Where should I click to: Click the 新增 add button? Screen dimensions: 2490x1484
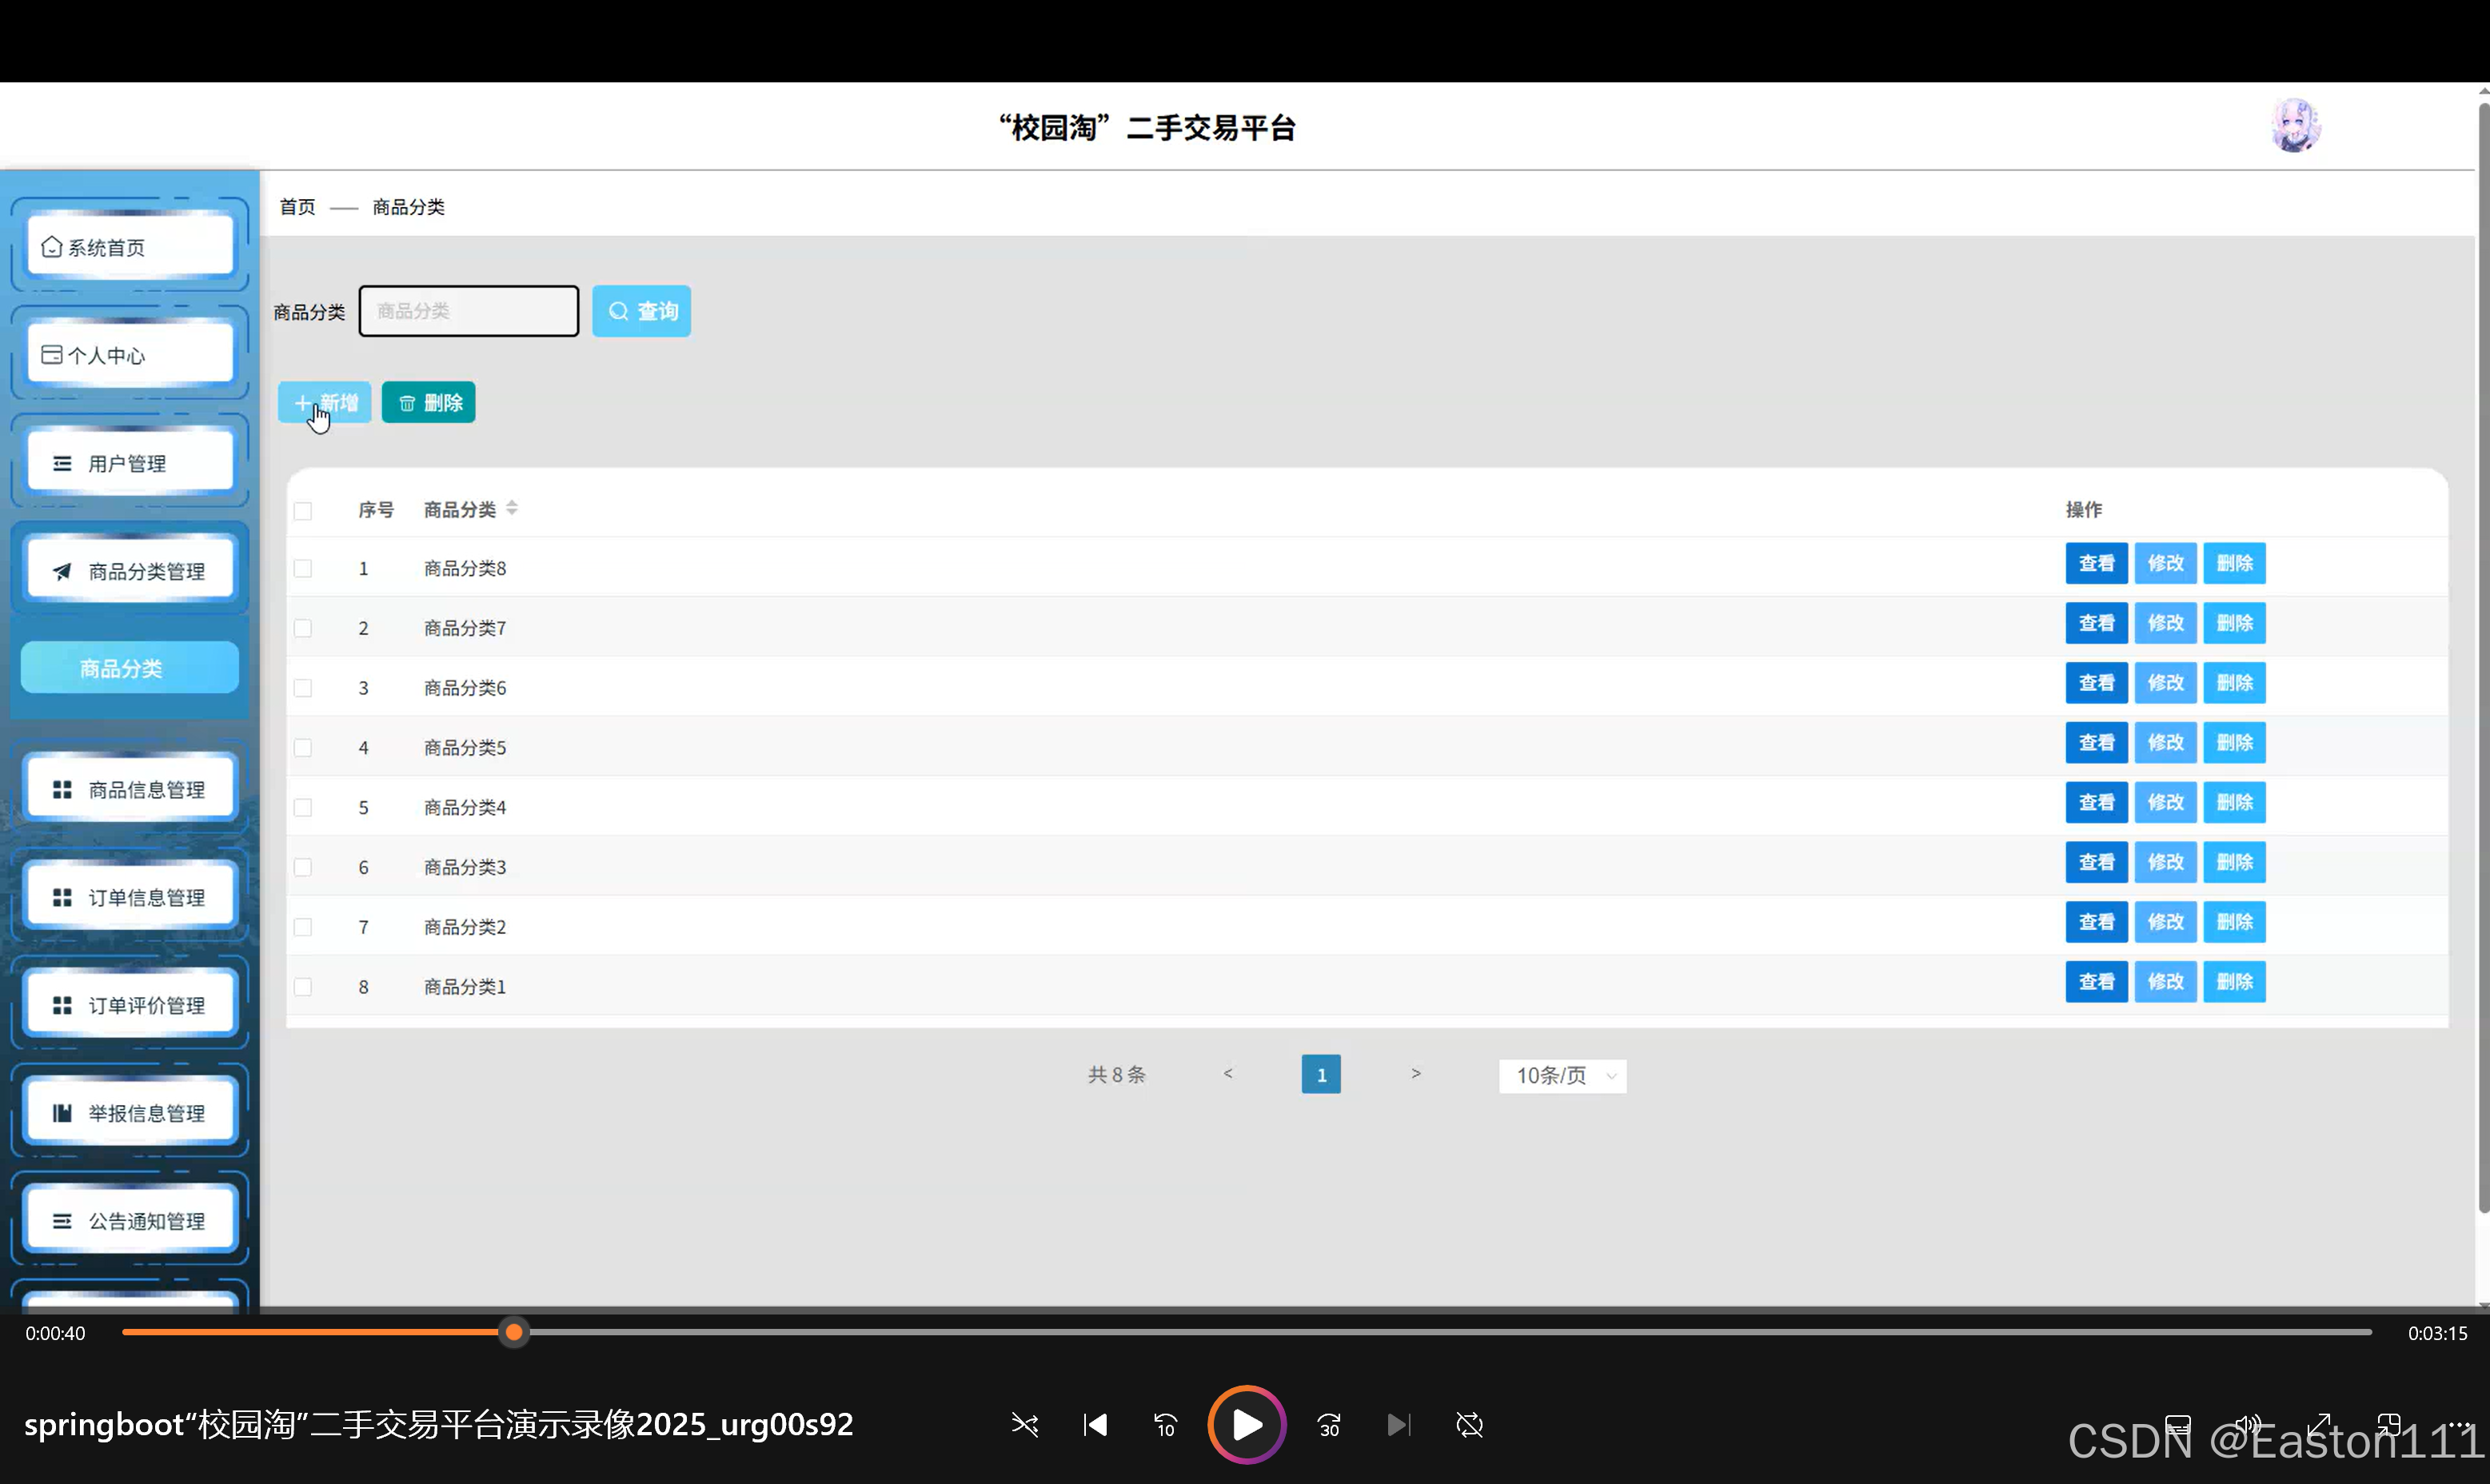tap(324, 402)
